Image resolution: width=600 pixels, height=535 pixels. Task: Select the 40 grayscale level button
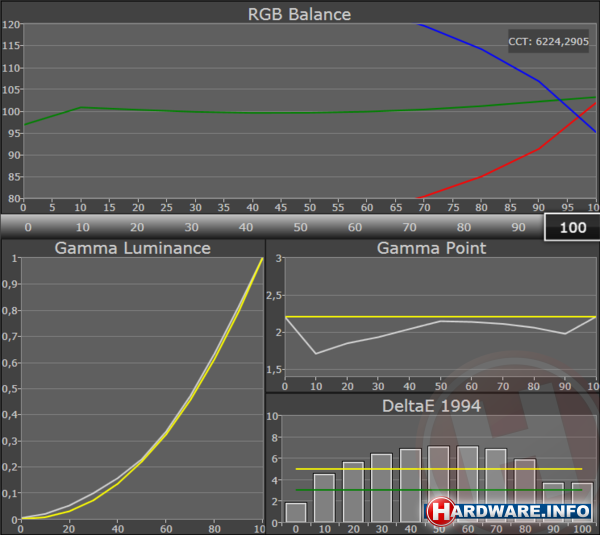(246, 227)
